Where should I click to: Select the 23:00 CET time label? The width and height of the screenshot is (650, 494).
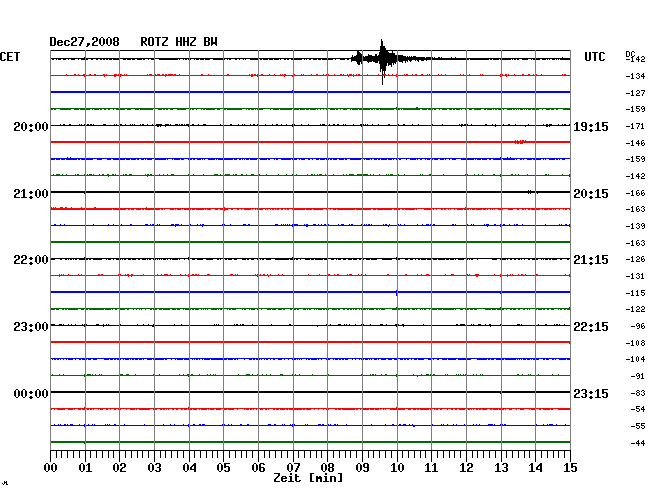tap(31, 327)
